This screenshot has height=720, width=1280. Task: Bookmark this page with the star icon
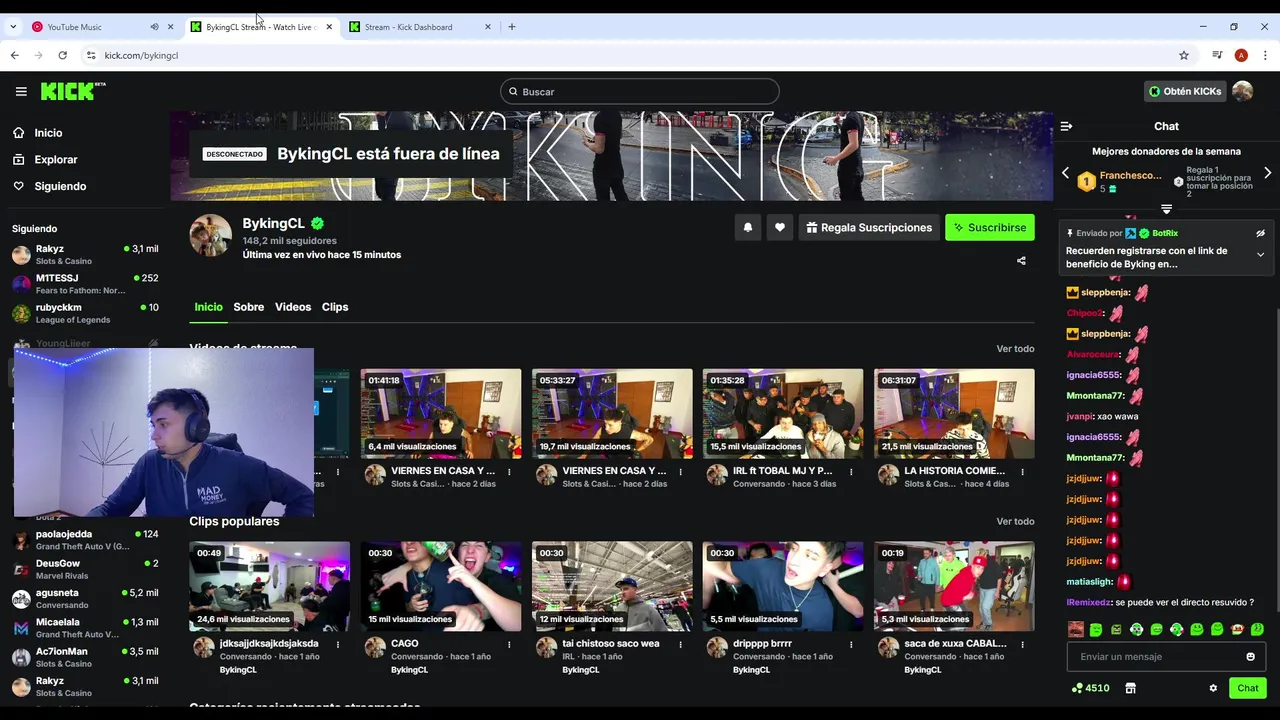click(x=1184, y=55)
